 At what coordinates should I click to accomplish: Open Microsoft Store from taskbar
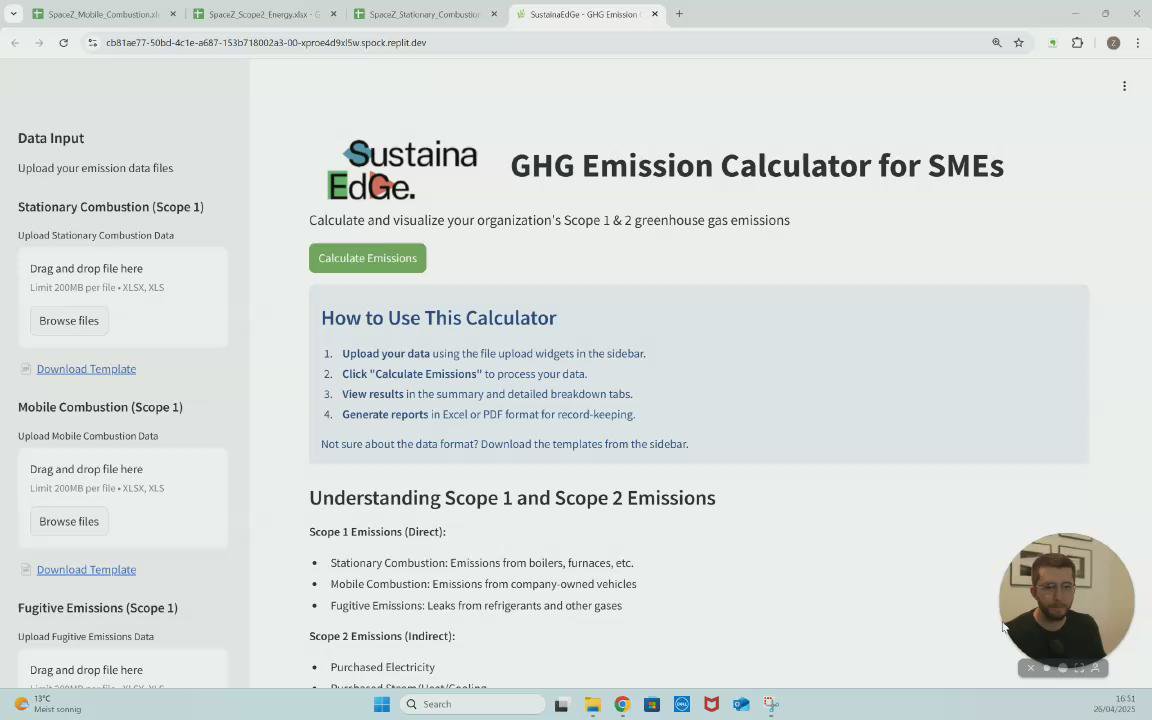coord(652,705)
